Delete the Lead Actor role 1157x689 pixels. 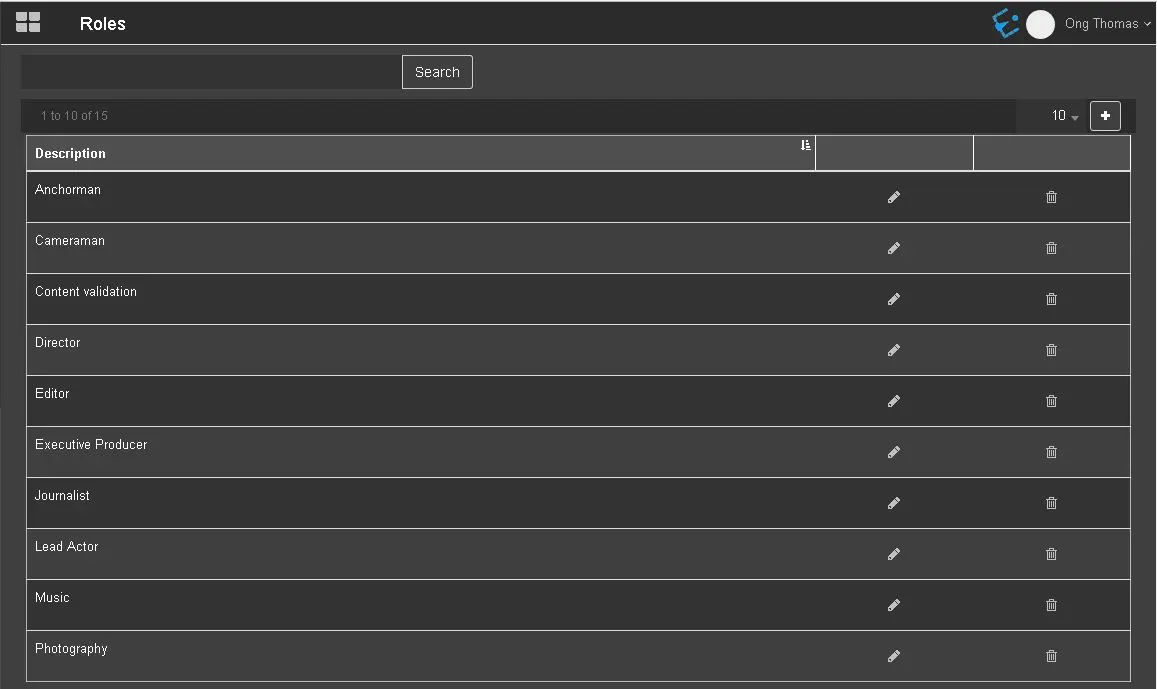click(1051, 554)
